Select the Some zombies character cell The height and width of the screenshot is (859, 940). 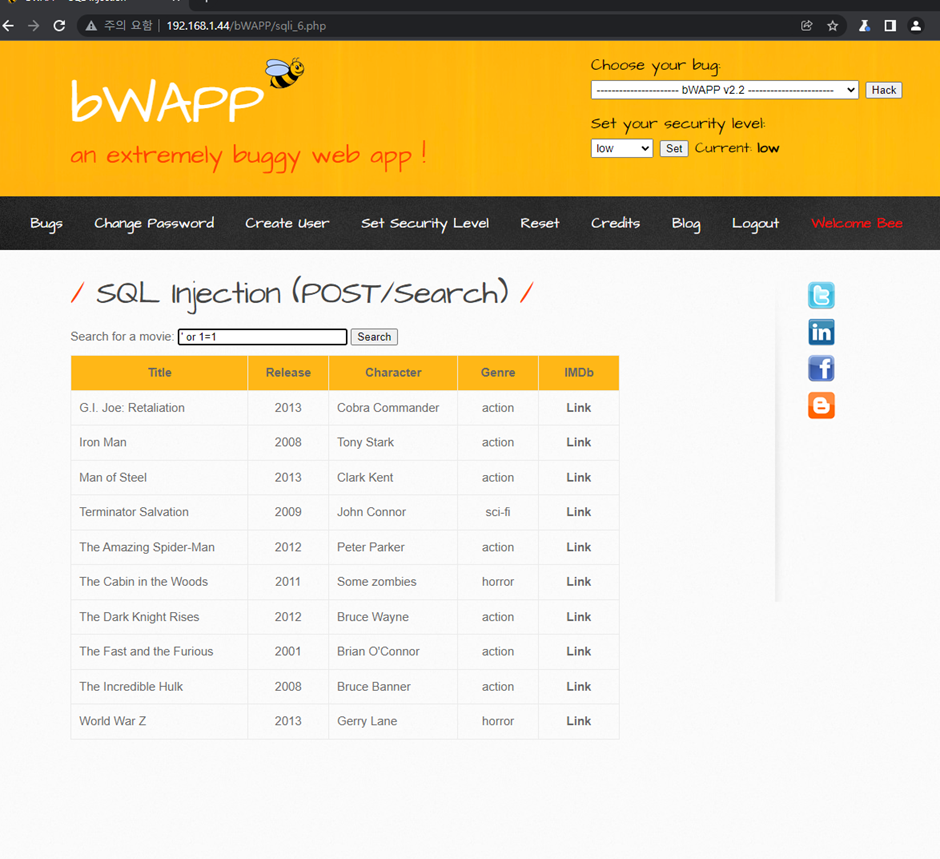[x=393, y=581]
